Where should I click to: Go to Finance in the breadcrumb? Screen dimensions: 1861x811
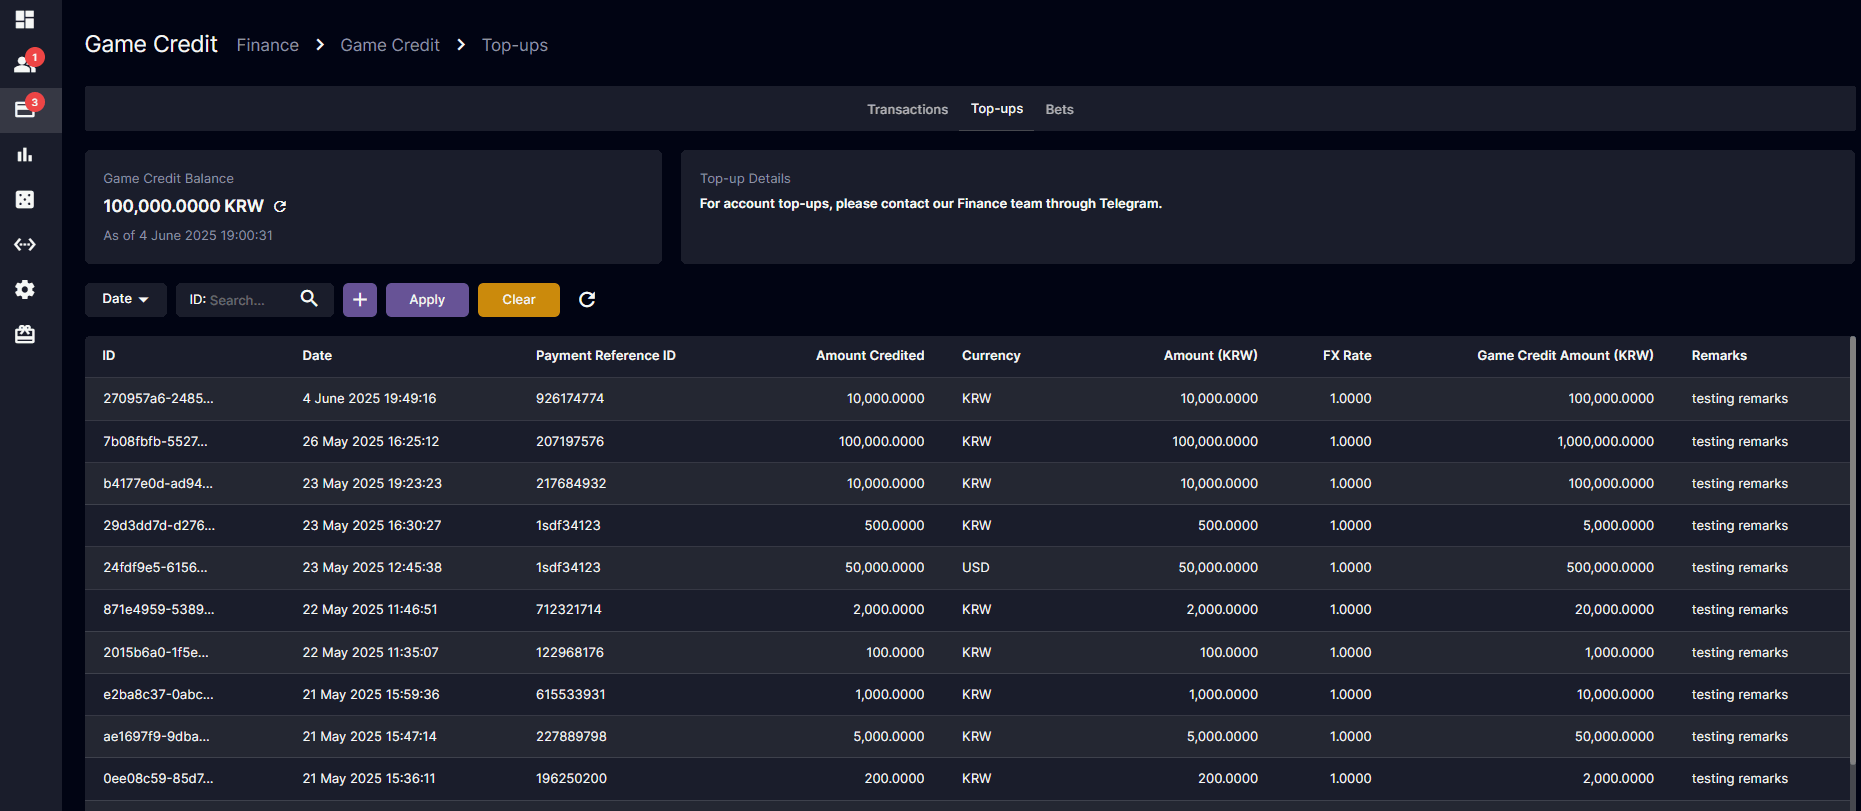tap(268, 45)
